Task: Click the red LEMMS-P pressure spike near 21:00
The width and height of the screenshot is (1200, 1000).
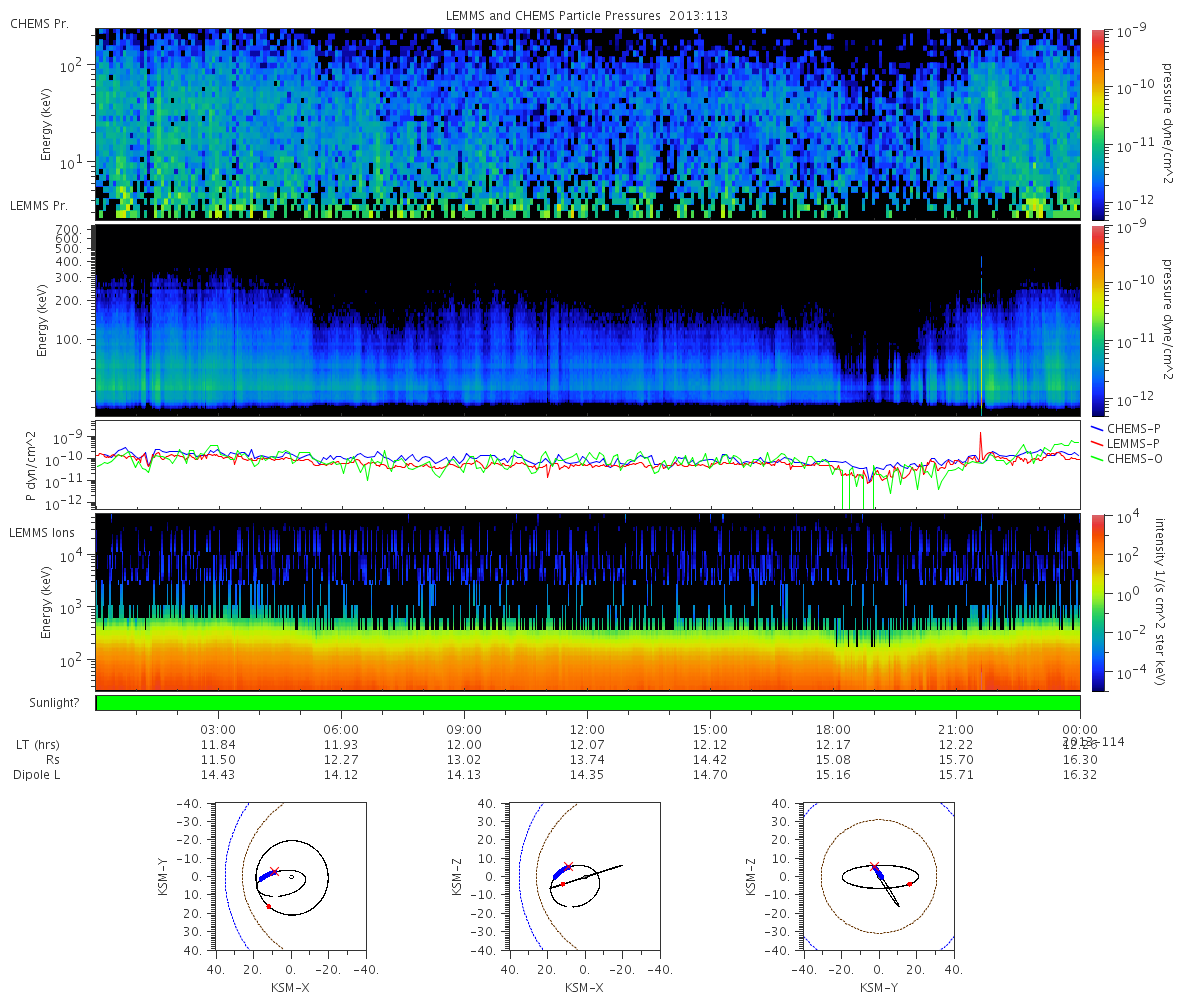Action: (981, 442)
